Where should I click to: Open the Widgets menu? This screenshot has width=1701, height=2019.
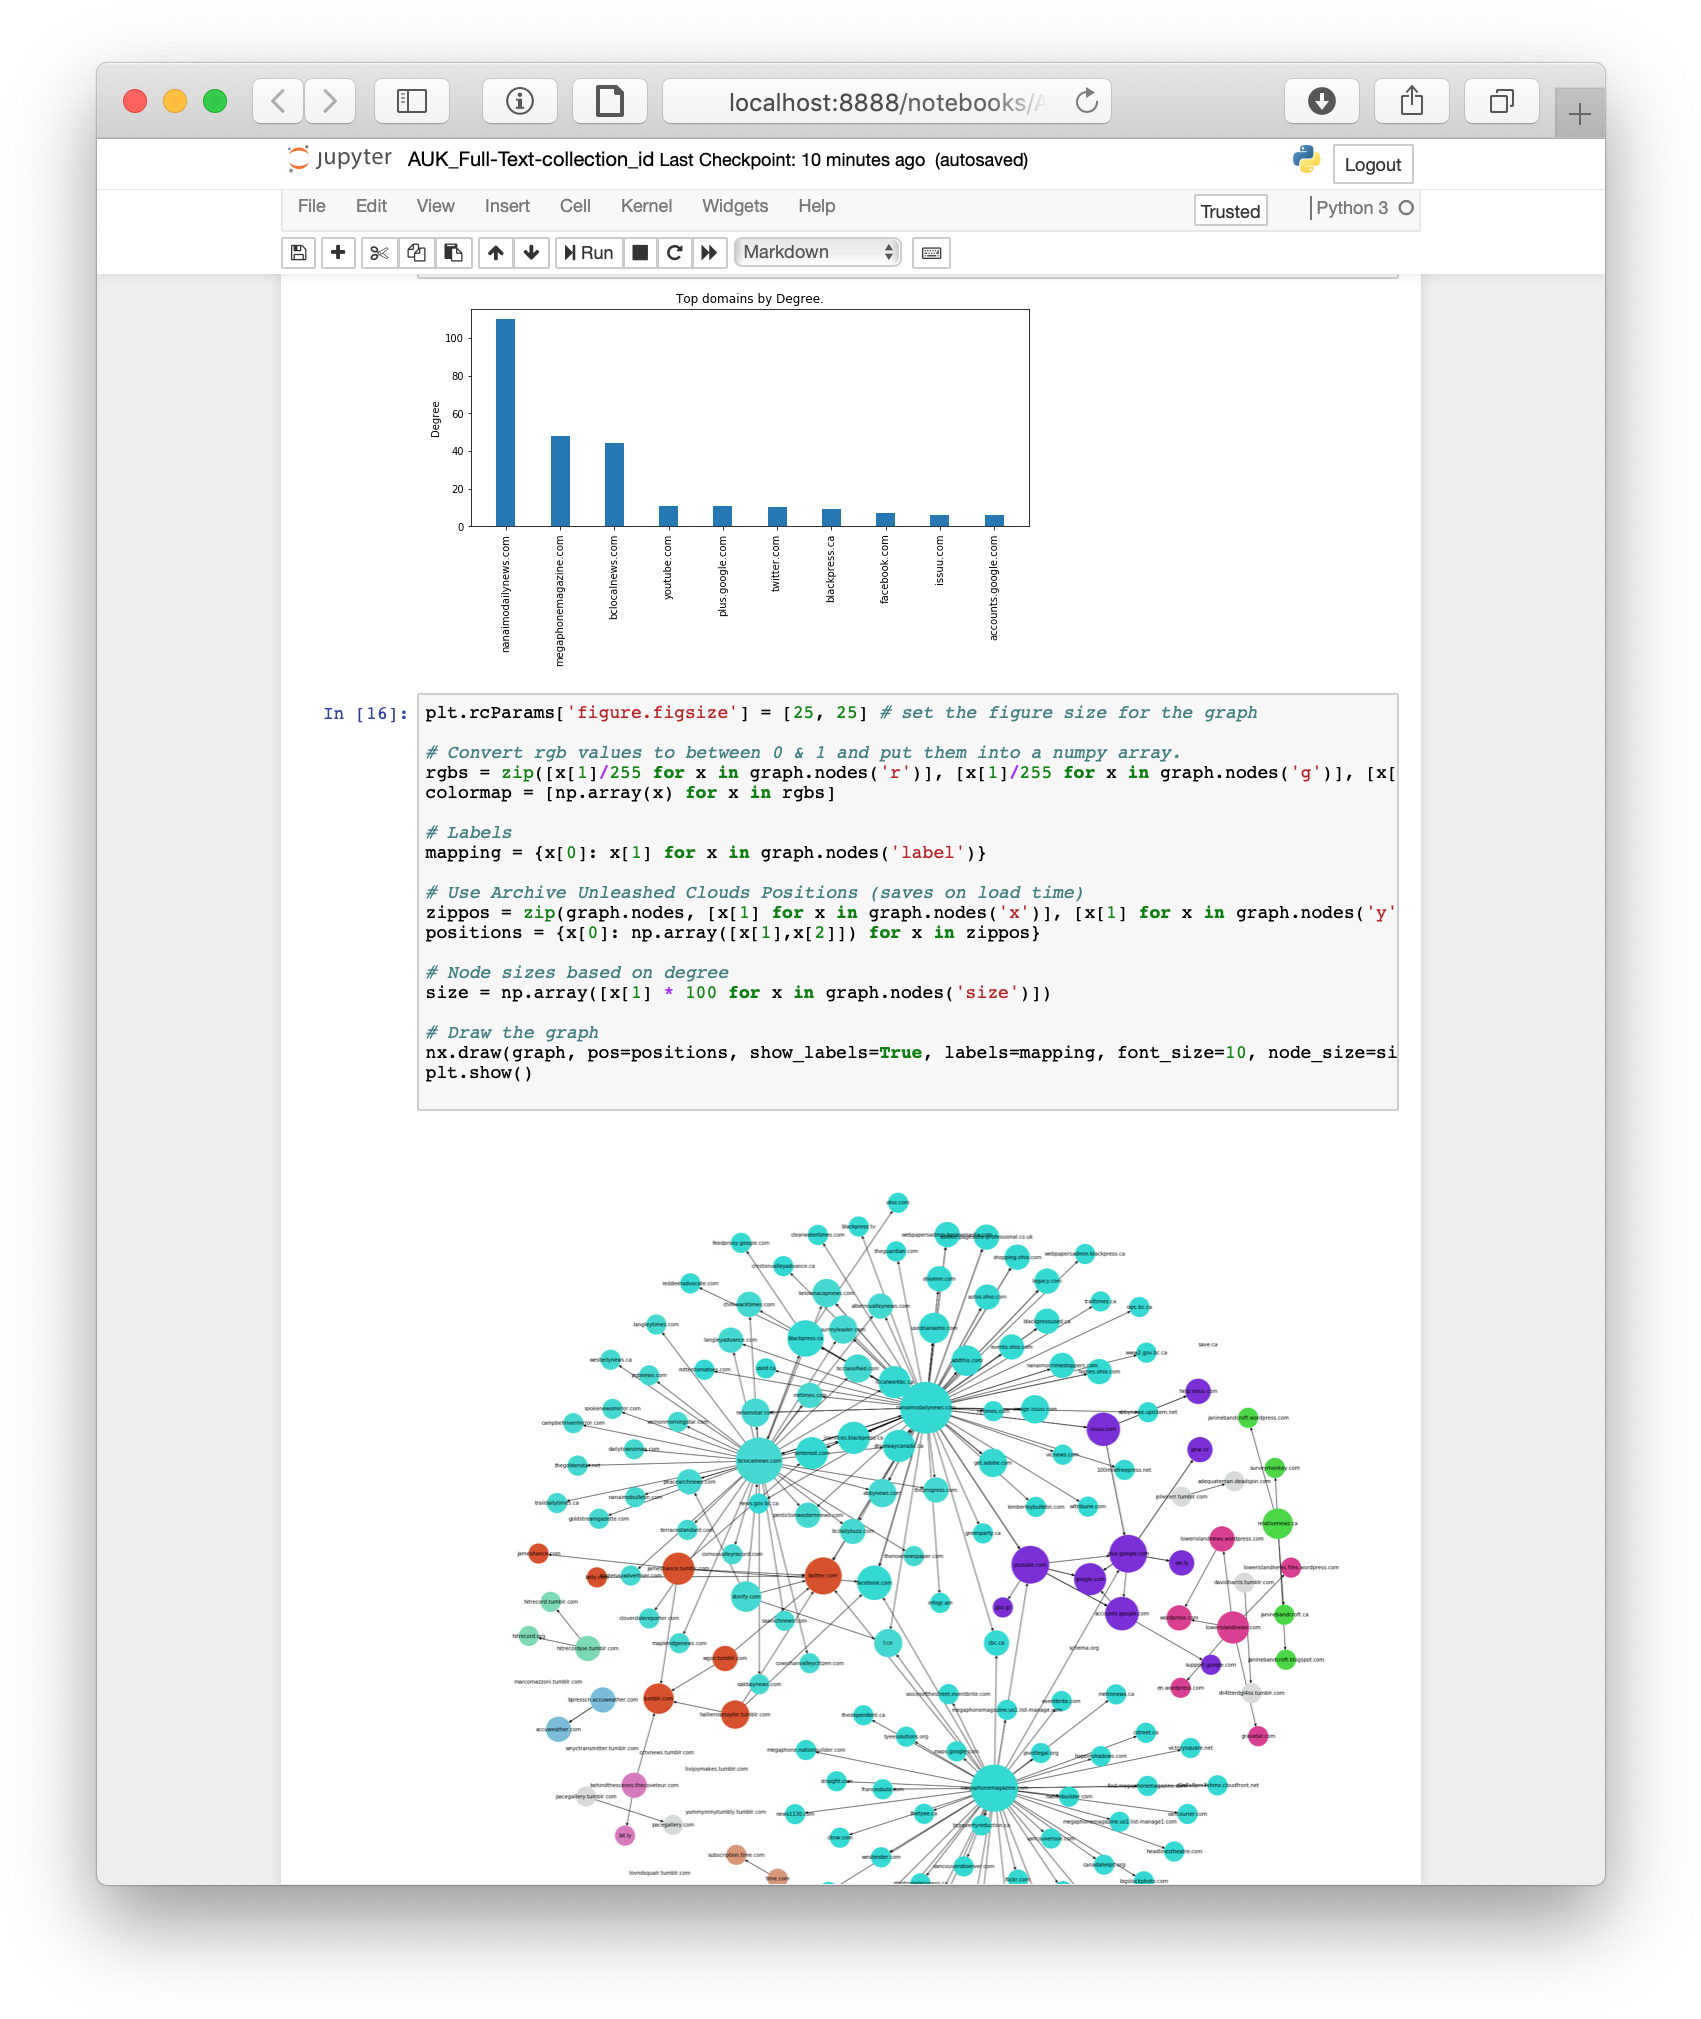735,206
